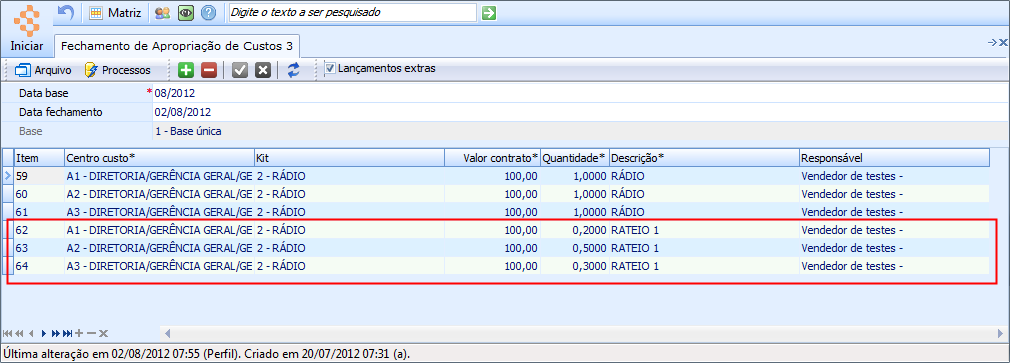Refresh data with blue arrows icon

pos(294,70)
